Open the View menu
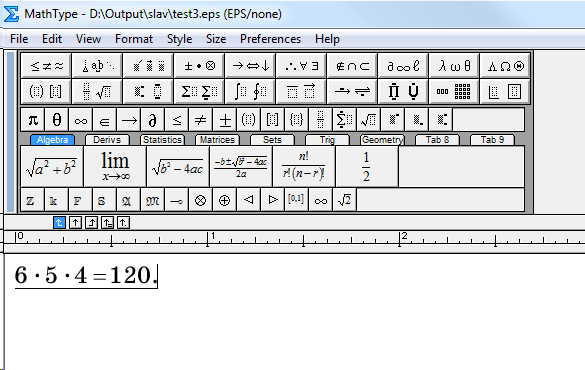585x370 pixels. [88, 39]
